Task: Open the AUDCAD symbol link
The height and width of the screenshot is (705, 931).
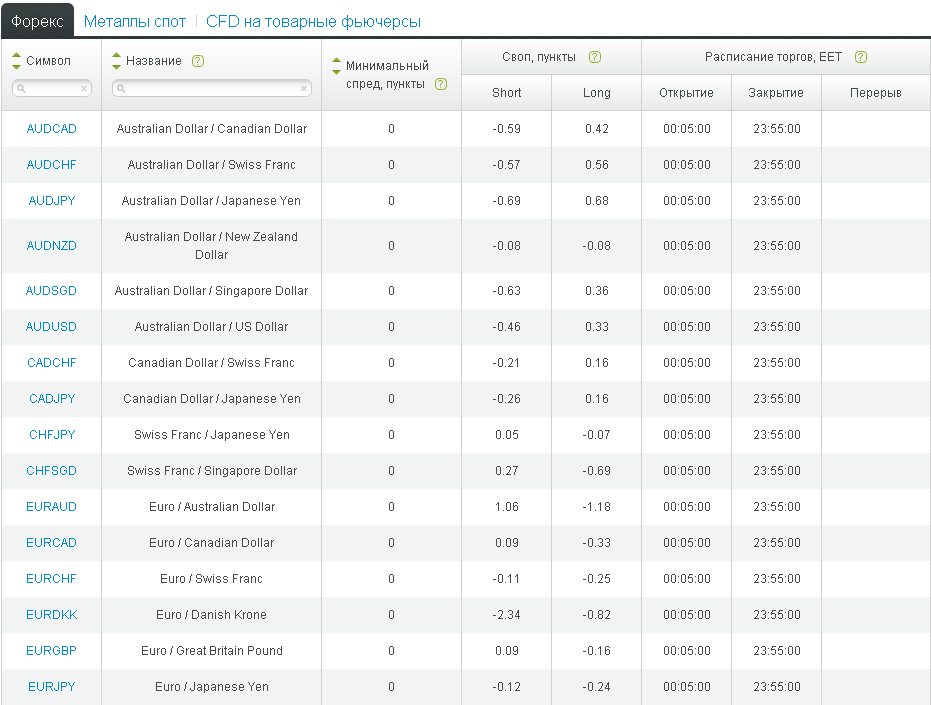Action: 51,129
